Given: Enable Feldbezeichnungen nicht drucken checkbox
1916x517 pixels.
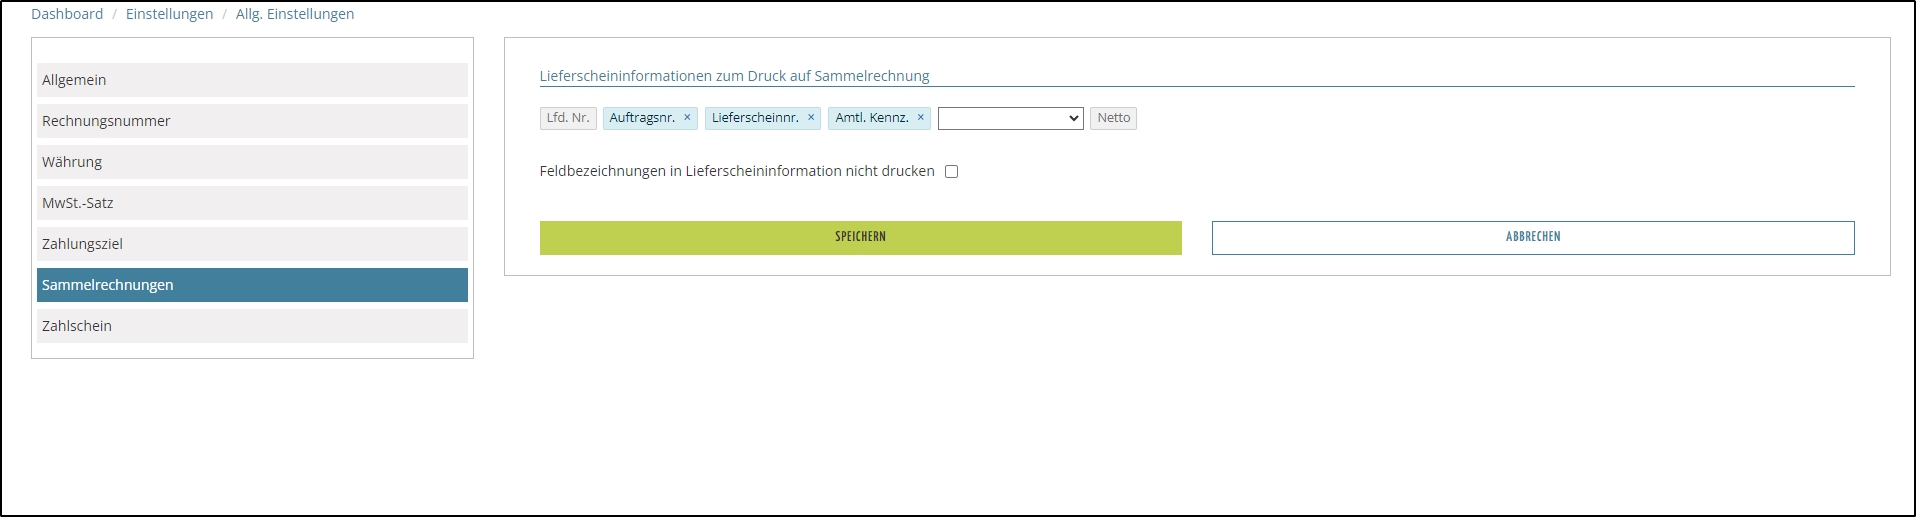Looking at the screenshot, I should 951,172.
